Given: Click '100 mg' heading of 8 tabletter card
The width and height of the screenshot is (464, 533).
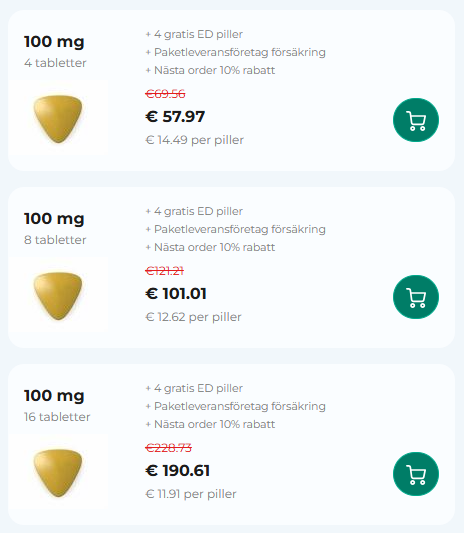Looking at the screenshot, I should [54, 219].
